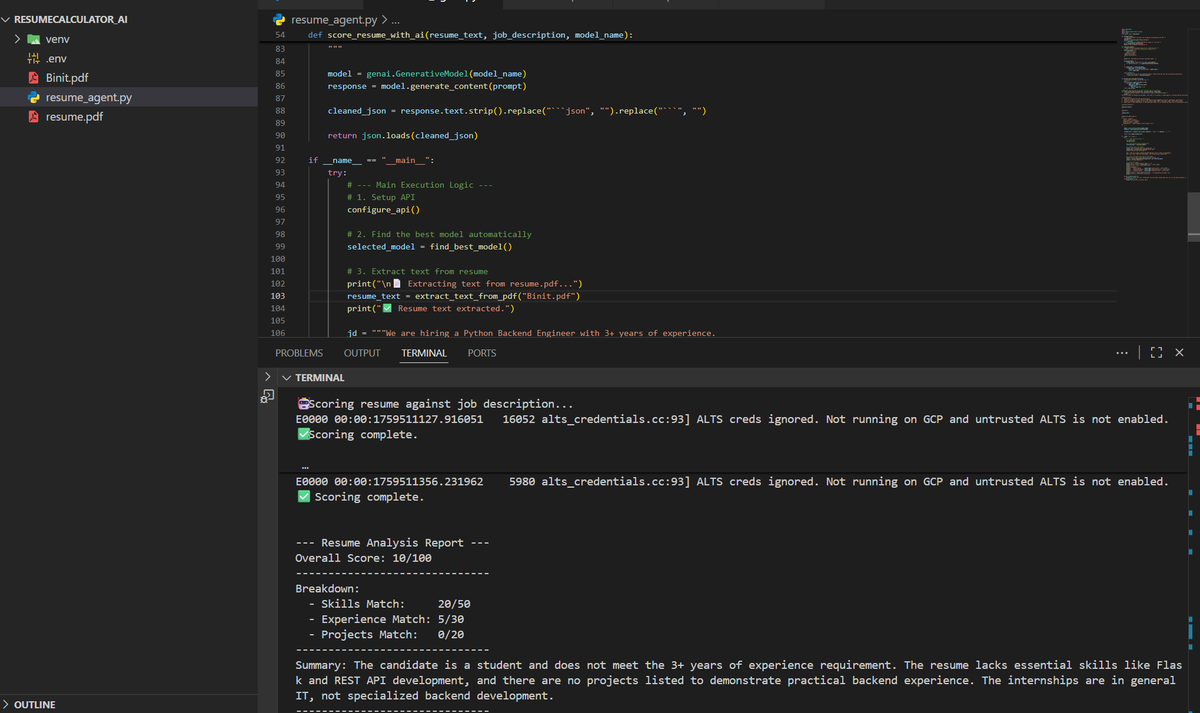Image resolution: width=1200 pixels, height=713 pixels.
Task: Click the 'Skills Match: 20/50' terminal line
Action: coord(389,604)
